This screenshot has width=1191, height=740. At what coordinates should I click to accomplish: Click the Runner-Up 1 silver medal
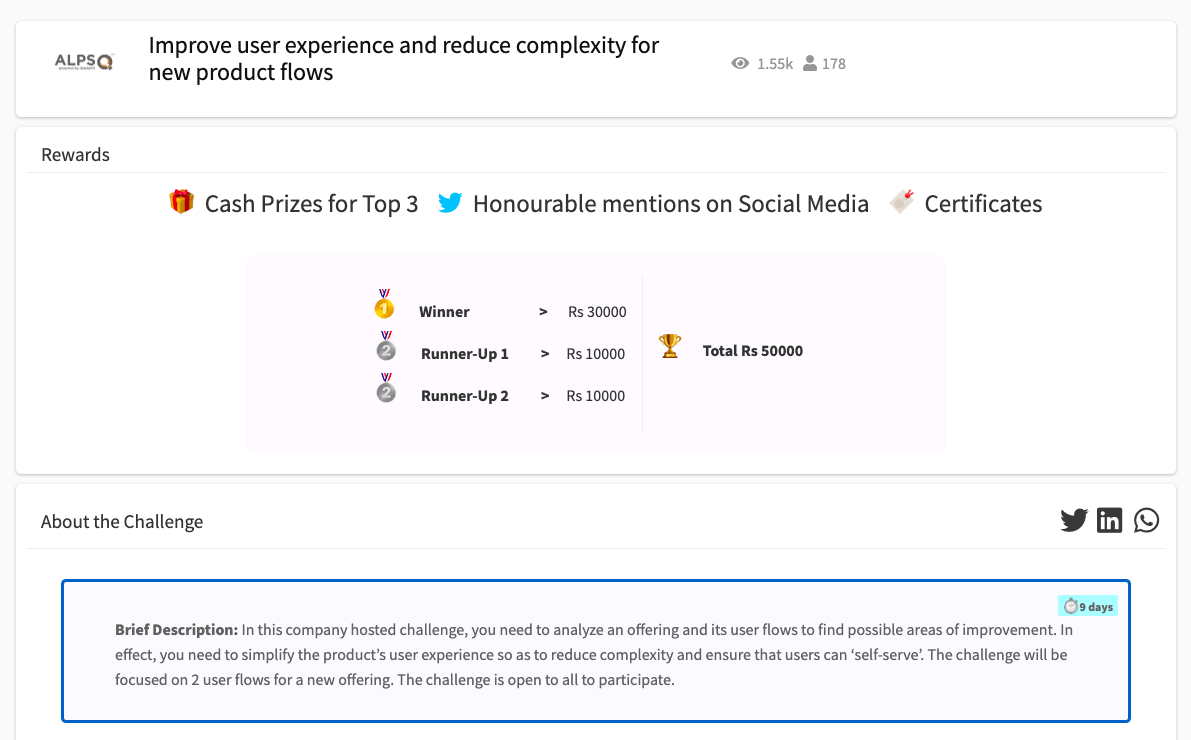pos(386,347)
